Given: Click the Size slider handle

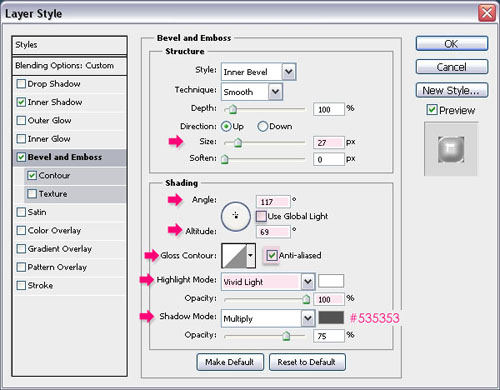Looking at the screenshot, I should (238, 143).
